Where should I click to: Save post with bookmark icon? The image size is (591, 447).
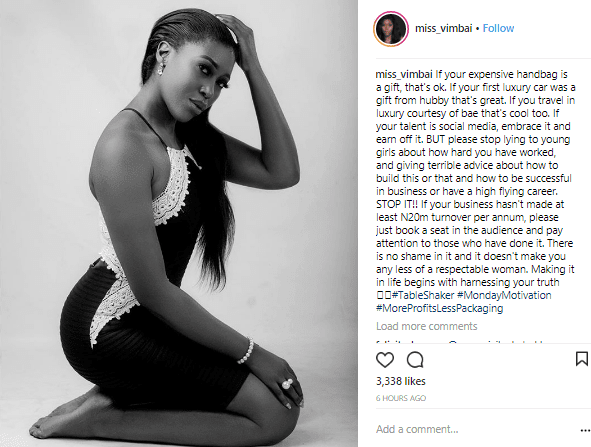tap(582, 359)
